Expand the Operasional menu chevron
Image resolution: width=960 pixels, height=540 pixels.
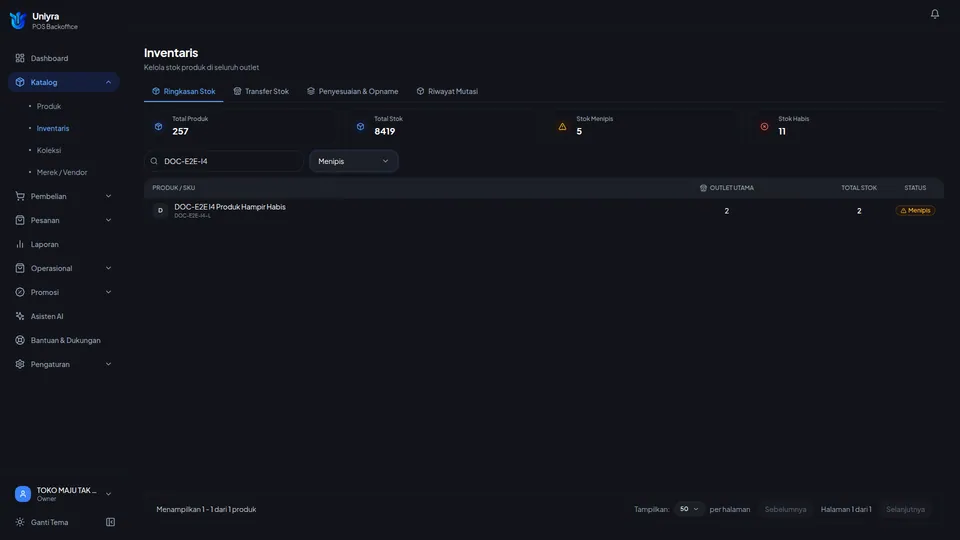[108, 268]
